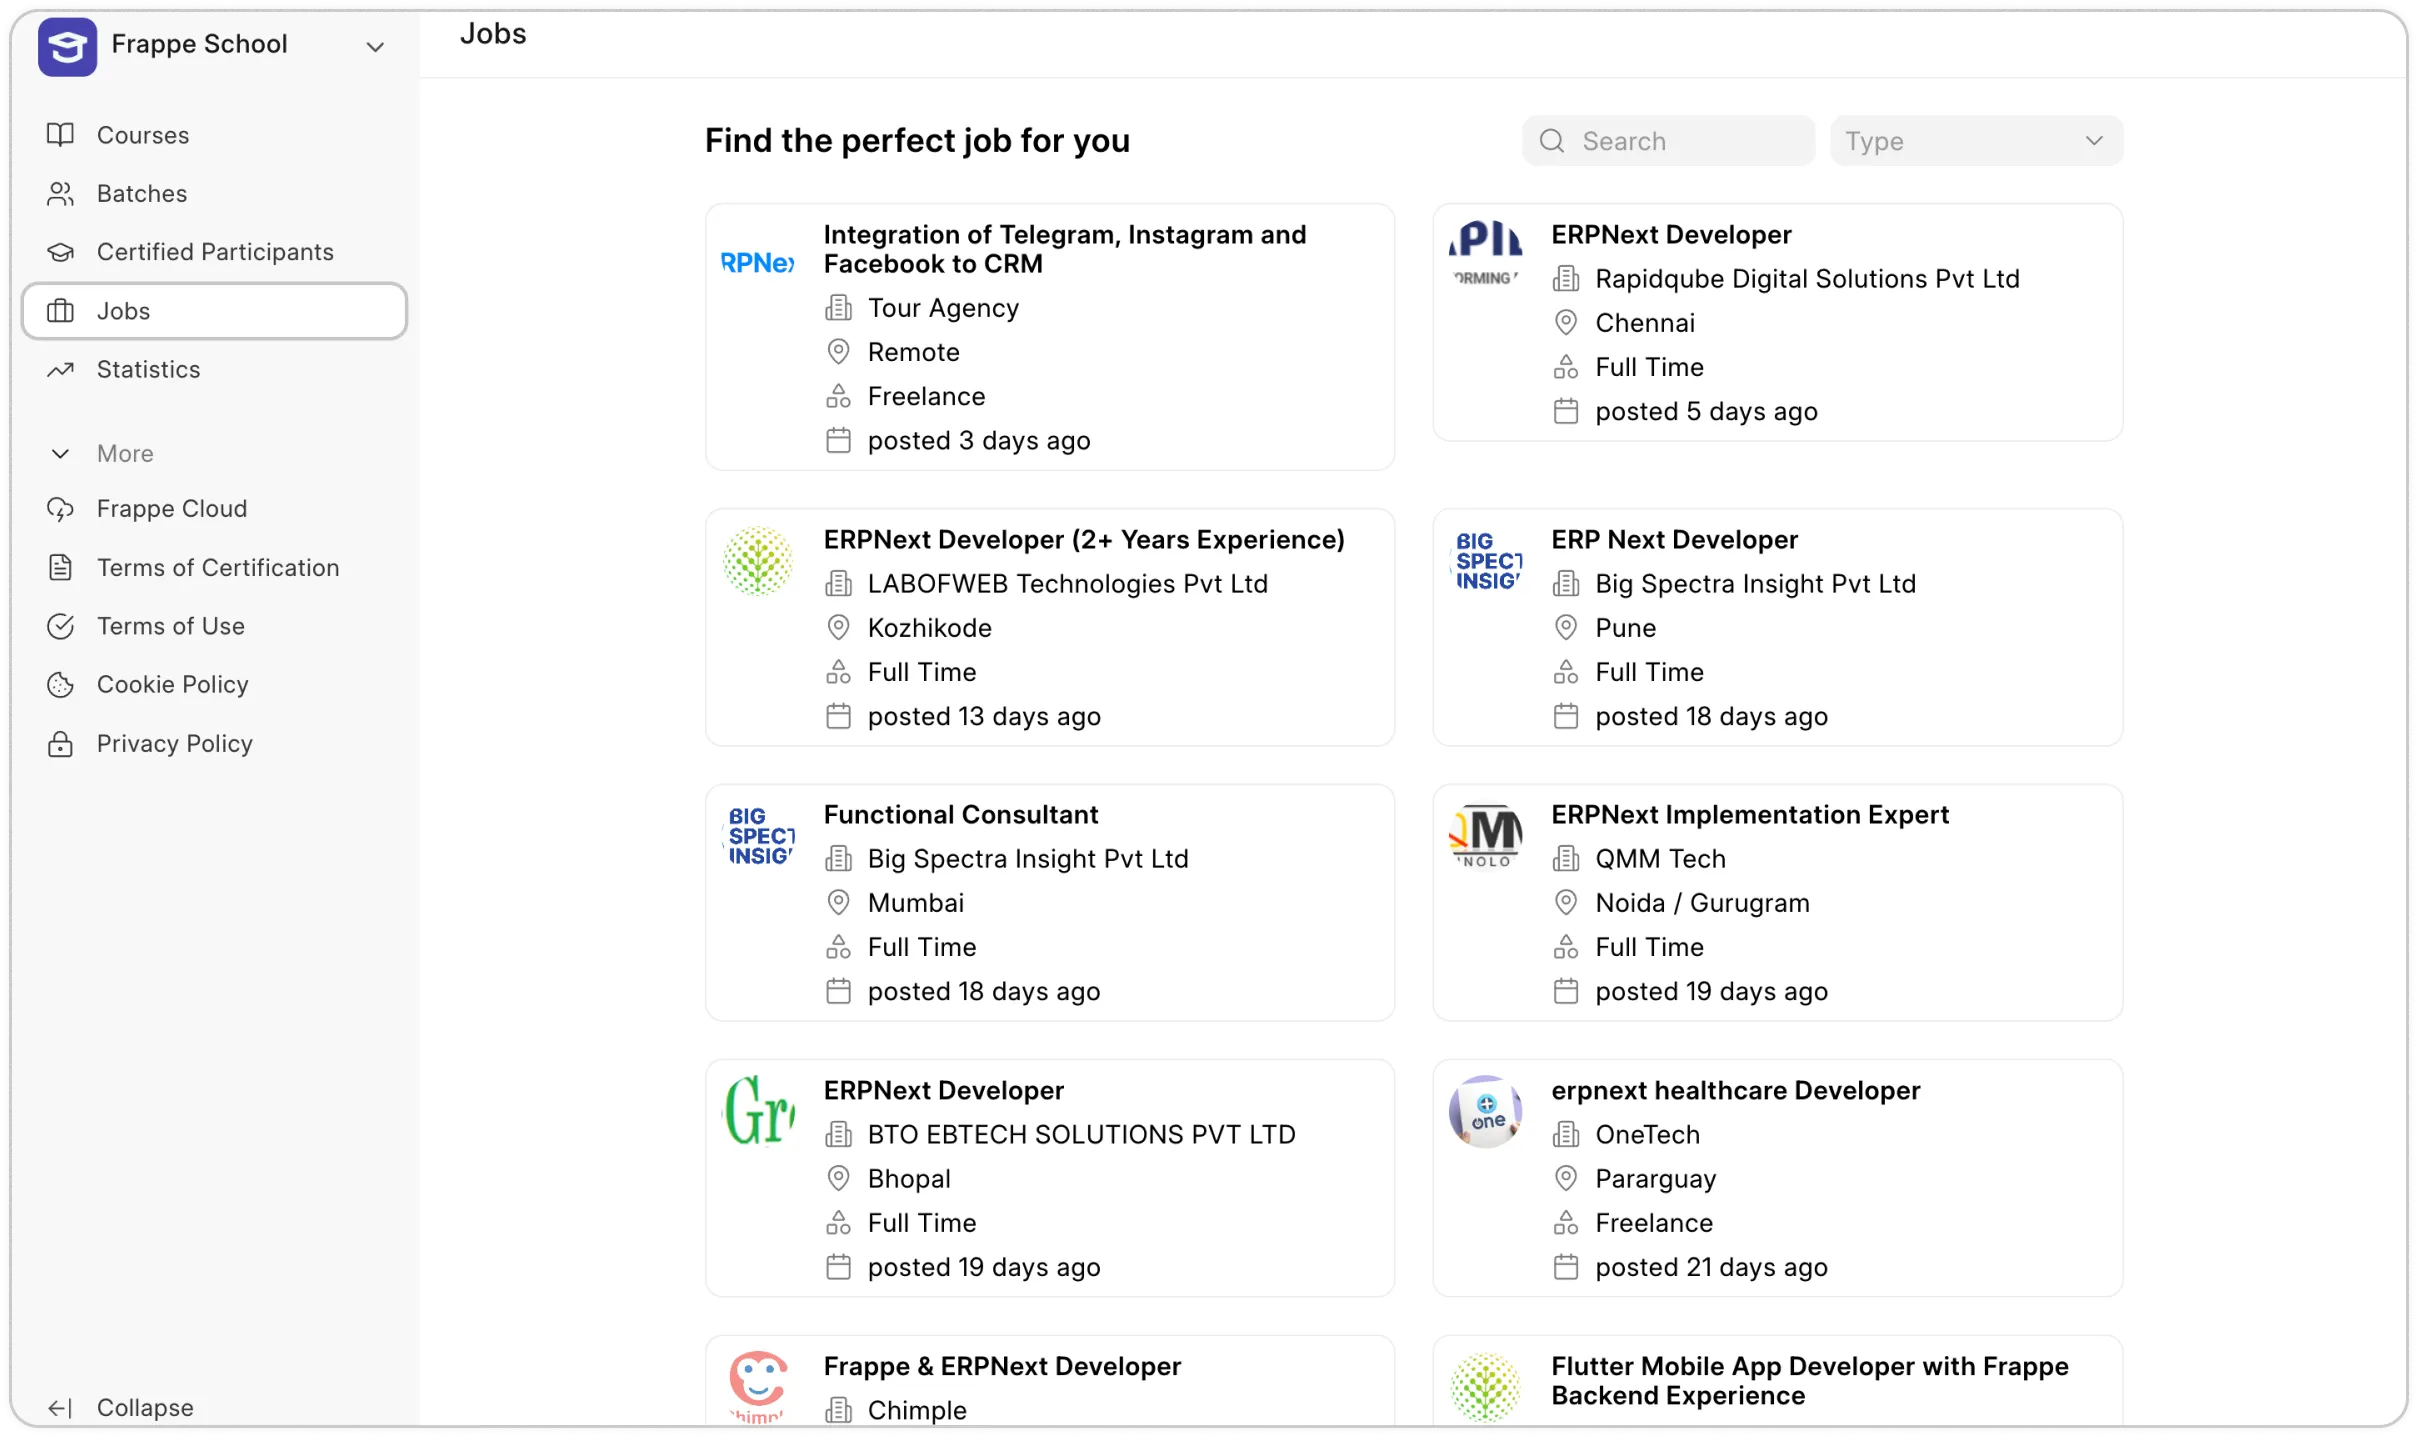Select the Courses book icon
The width and height of the screenshot is (2418, 1437).
pos(61,134)
